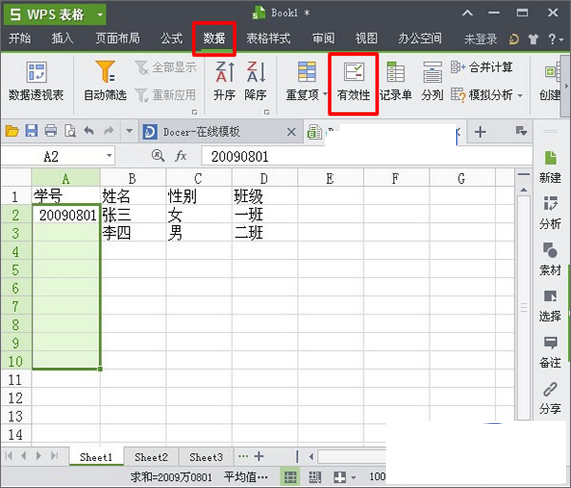Image resolution: width=571 pixels, height=488 pixels.
Task: Open the 记录单 record form
Action: [x=395, y=82]
